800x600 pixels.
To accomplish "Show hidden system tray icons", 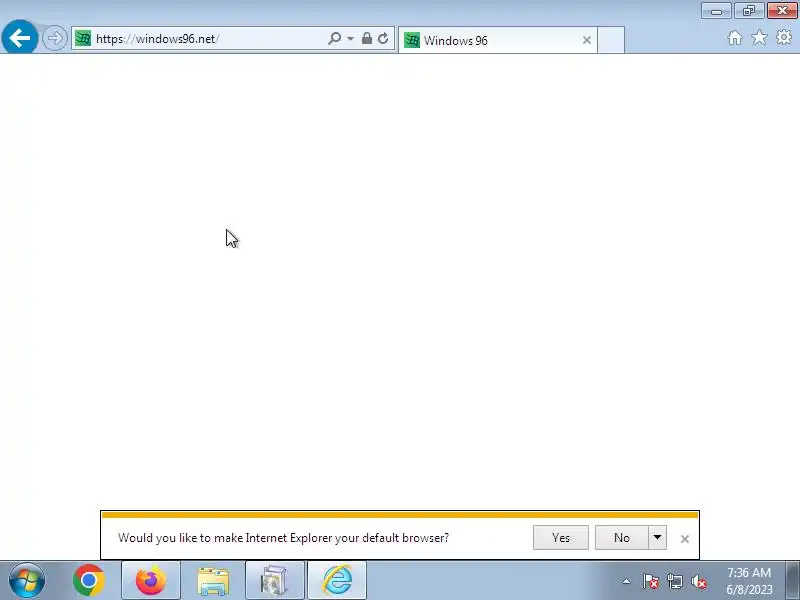I will click(627, 581).
